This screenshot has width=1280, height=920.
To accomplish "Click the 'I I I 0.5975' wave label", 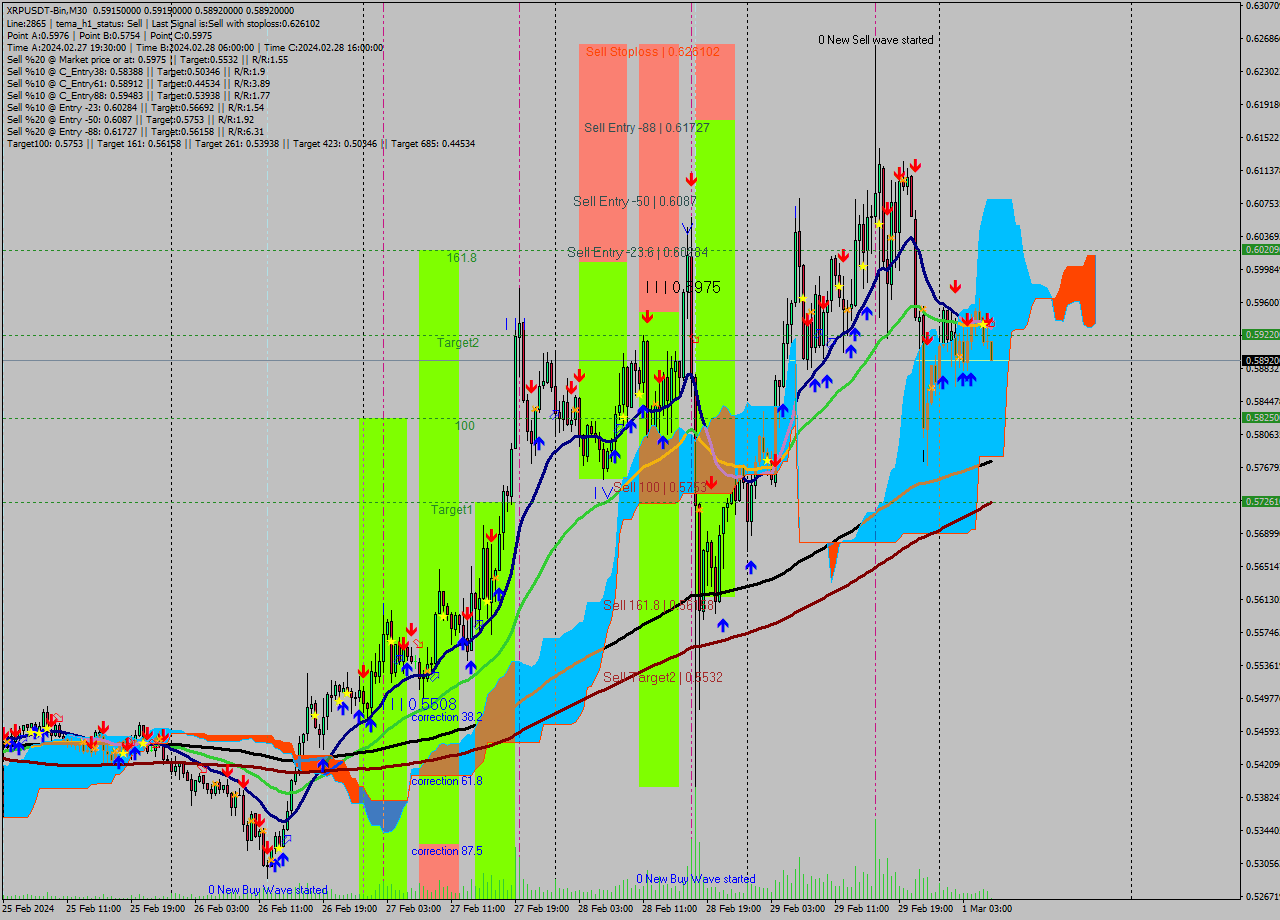I will 682,287.
